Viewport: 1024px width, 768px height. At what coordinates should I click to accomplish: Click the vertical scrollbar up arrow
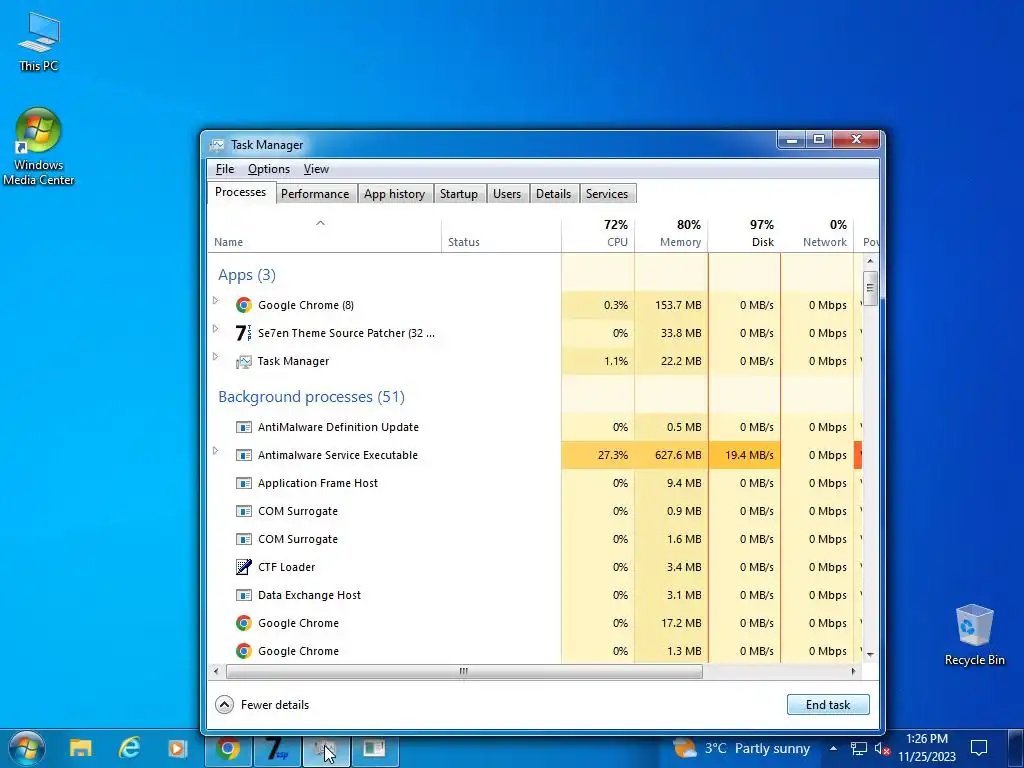[x=870, y=261]
